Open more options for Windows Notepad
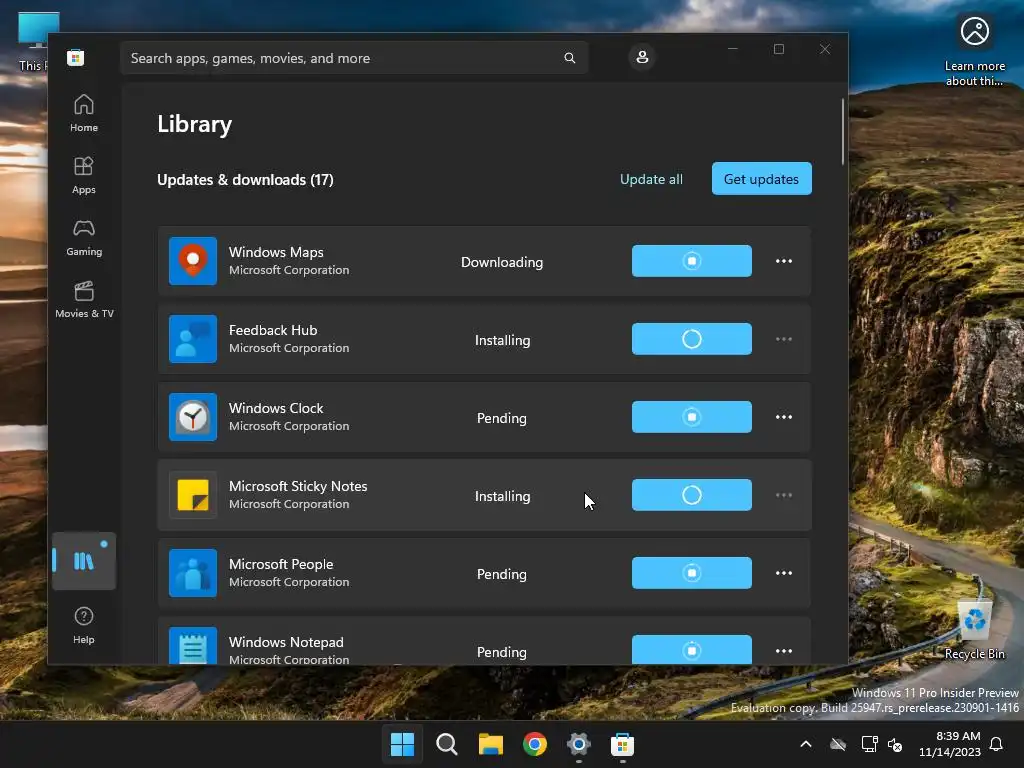 coord(784,650)
